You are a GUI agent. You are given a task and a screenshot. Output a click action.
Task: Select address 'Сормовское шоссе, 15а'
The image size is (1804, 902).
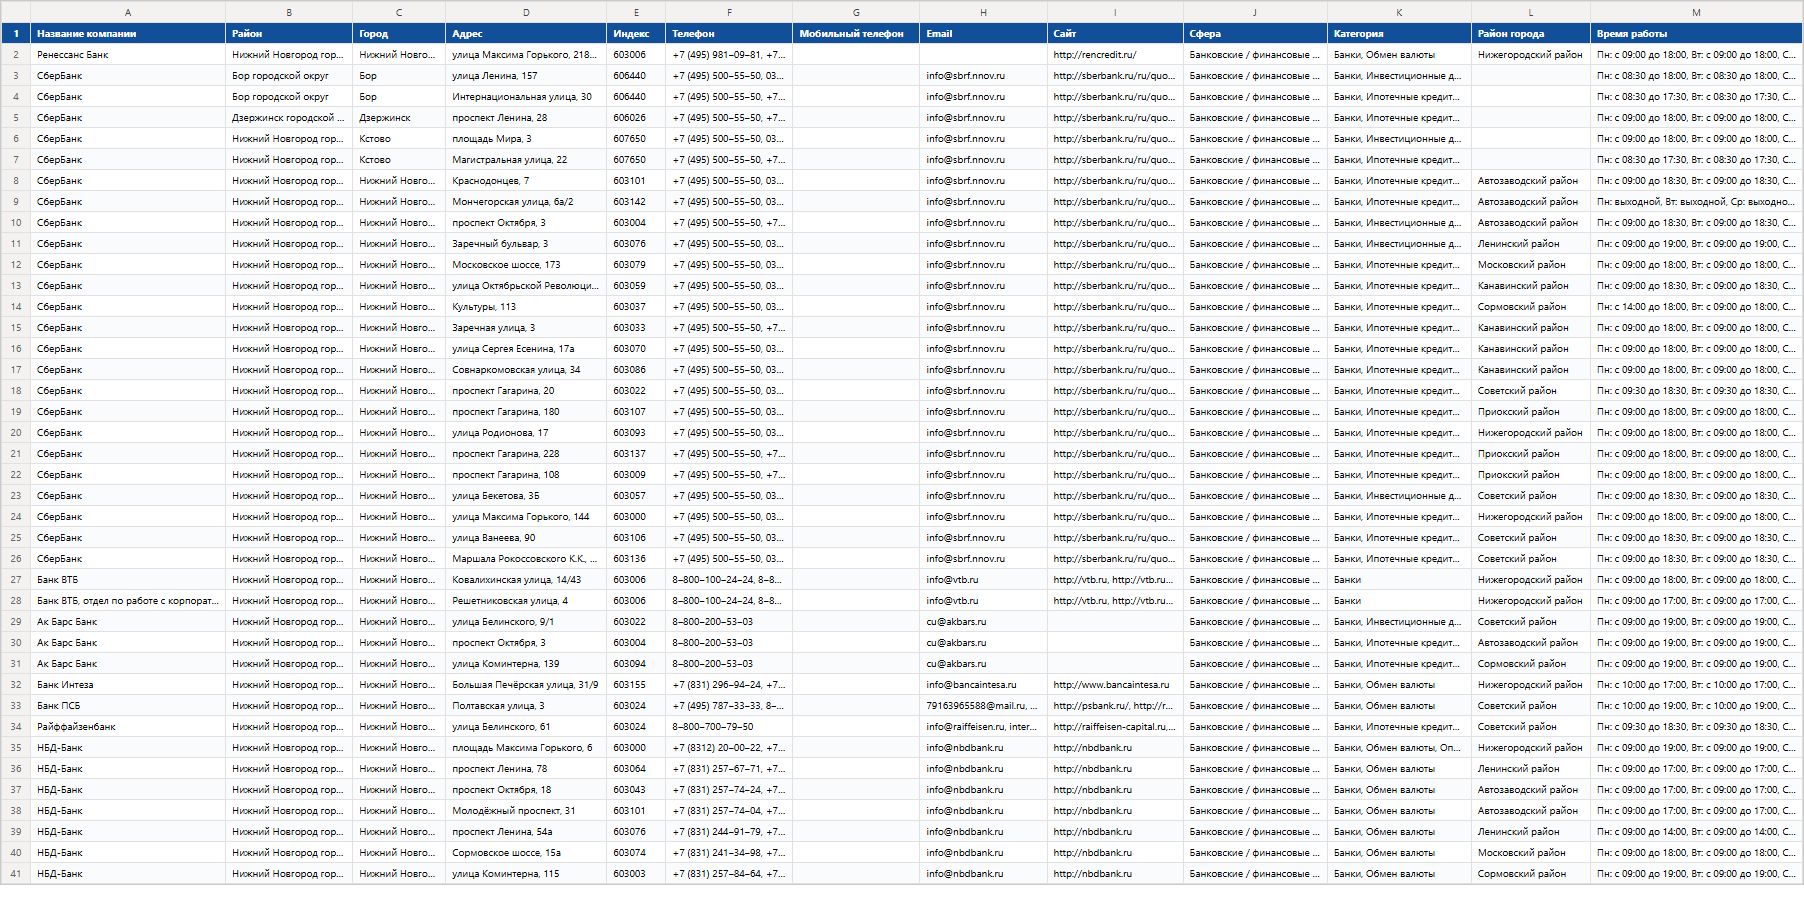click(x=526, y=853)
